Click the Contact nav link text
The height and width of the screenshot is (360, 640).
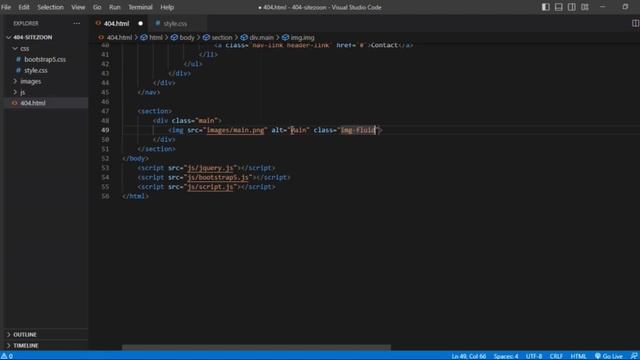pos(384,45)
